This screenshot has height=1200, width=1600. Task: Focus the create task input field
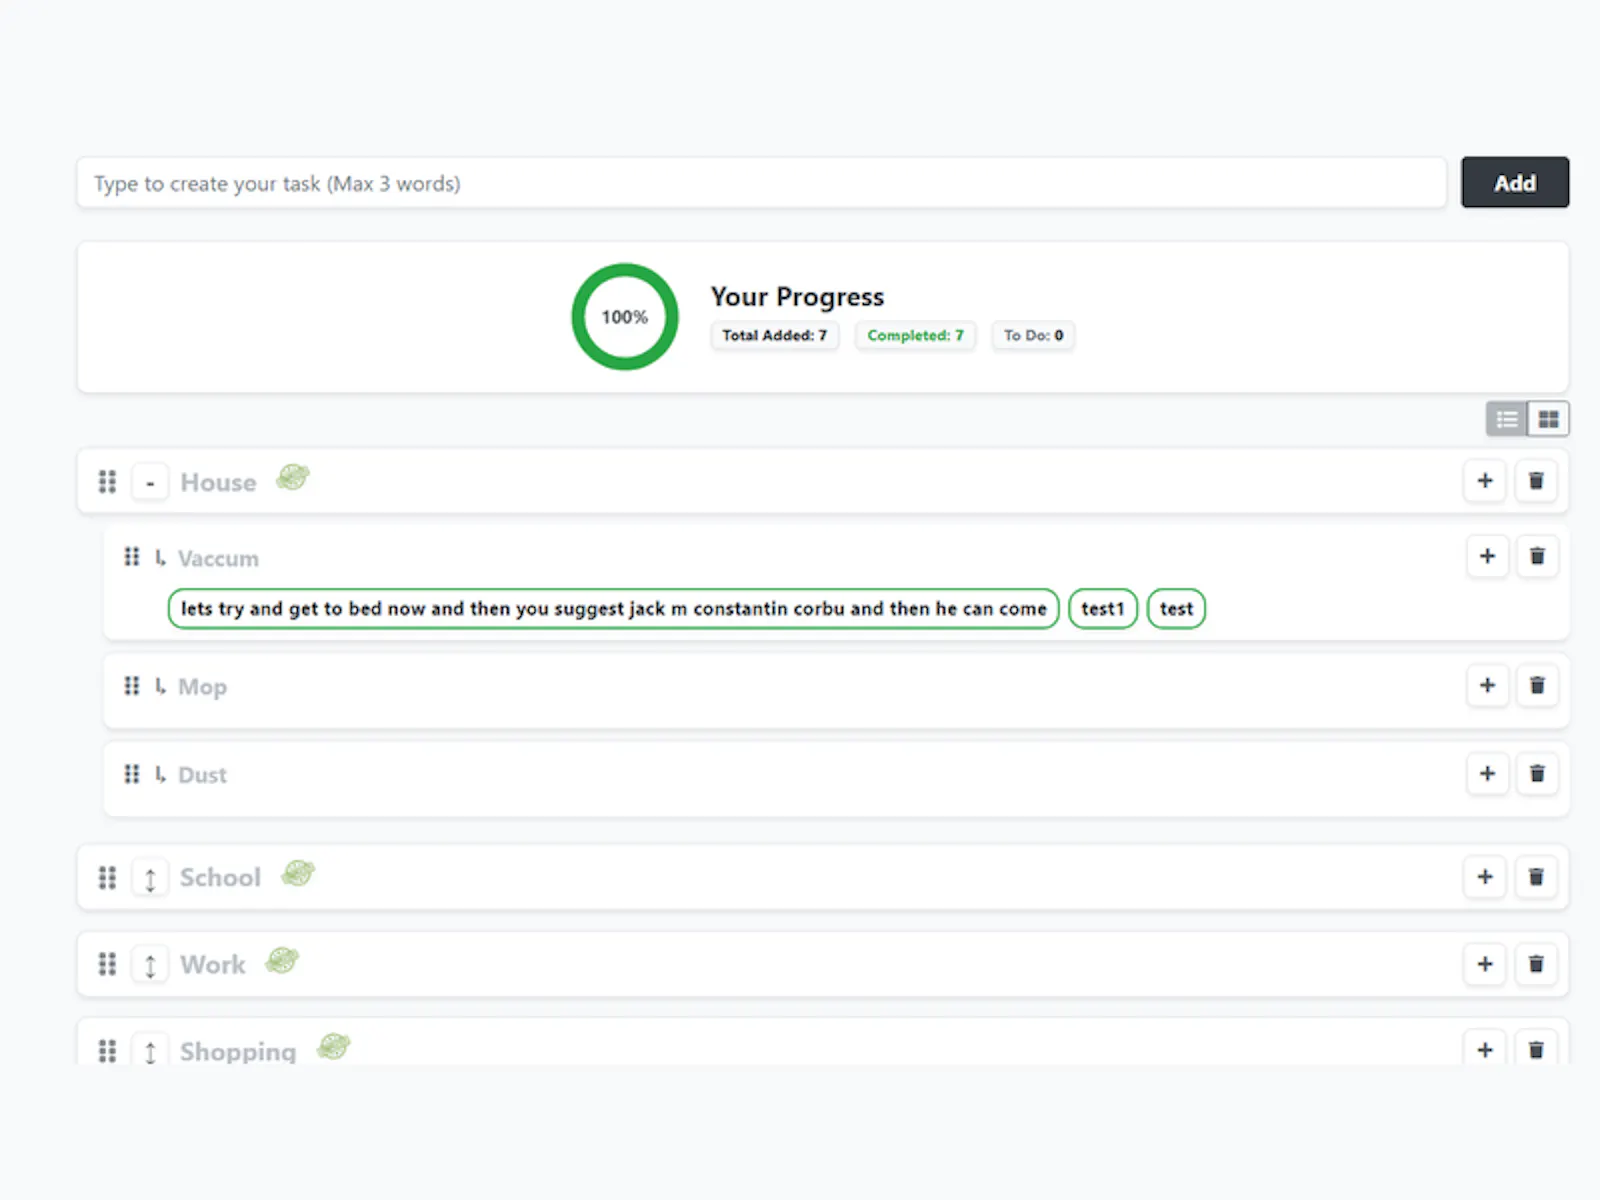[762, 183]
